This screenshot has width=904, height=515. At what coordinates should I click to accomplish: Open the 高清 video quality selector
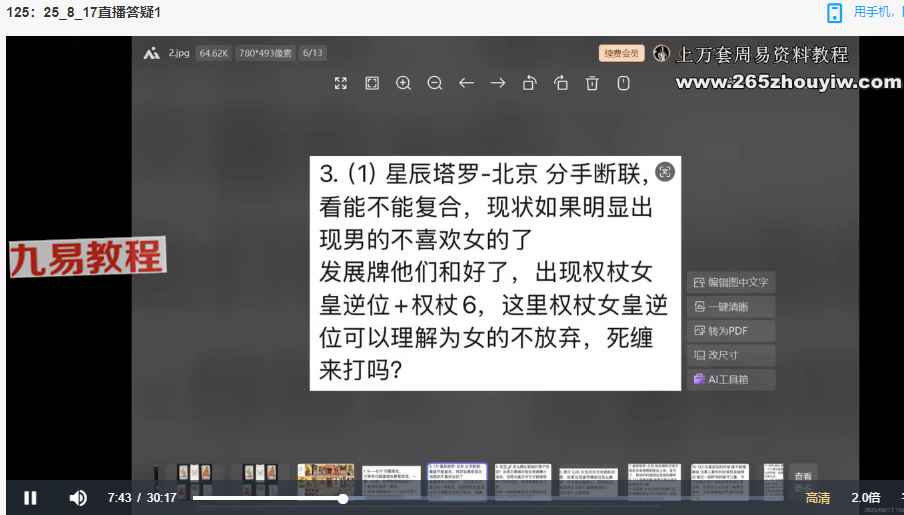(x=817, y=498)
